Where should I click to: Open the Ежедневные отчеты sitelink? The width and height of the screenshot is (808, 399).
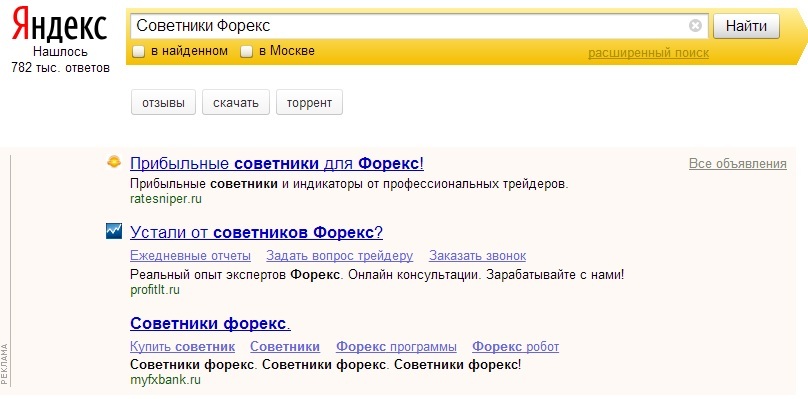pos(190,256)
